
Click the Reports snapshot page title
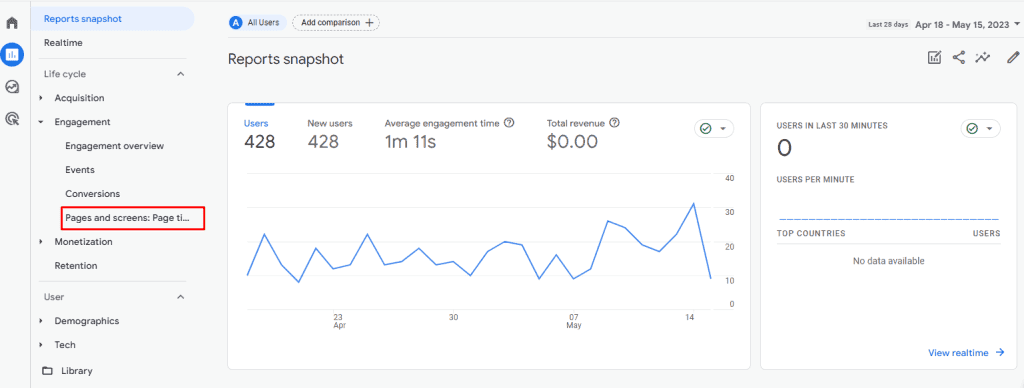tap(285, 59)
